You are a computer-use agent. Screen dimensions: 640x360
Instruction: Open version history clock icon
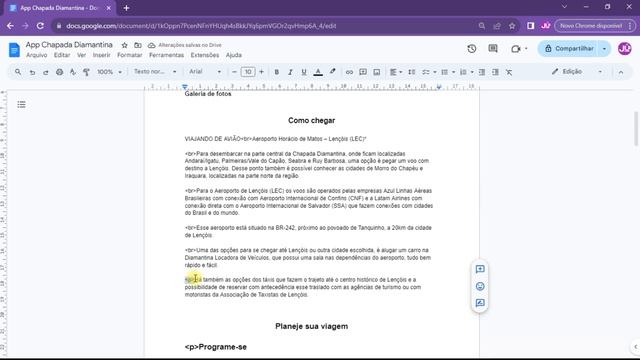click(472, 49)
